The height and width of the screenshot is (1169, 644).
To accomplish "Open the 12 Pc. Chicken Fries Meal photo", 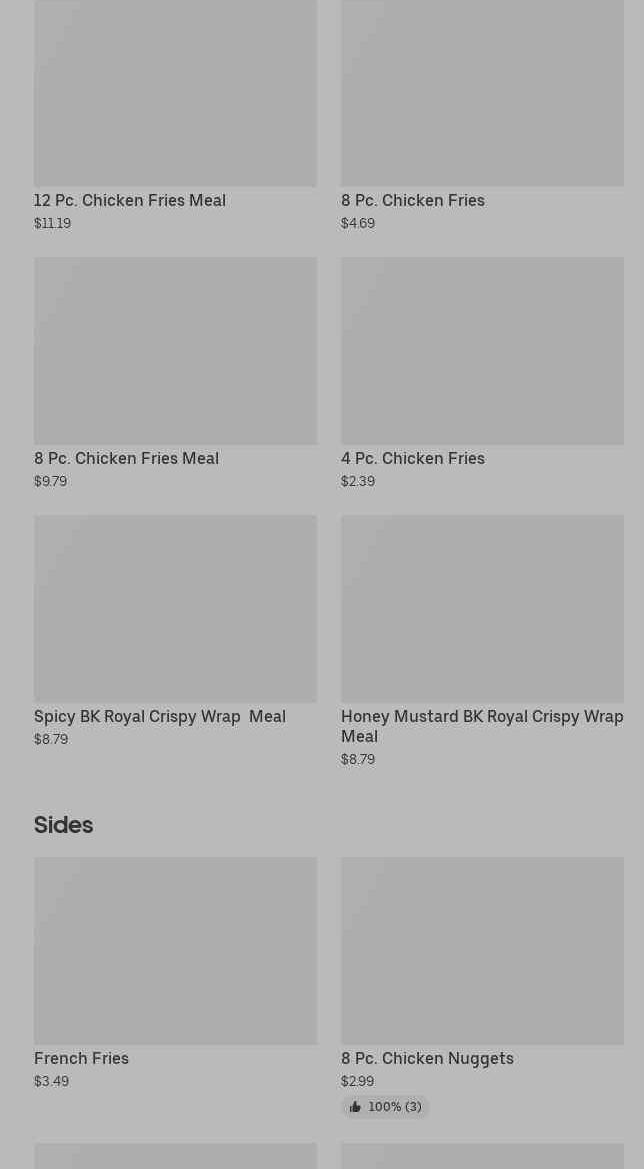I will 175,93.
